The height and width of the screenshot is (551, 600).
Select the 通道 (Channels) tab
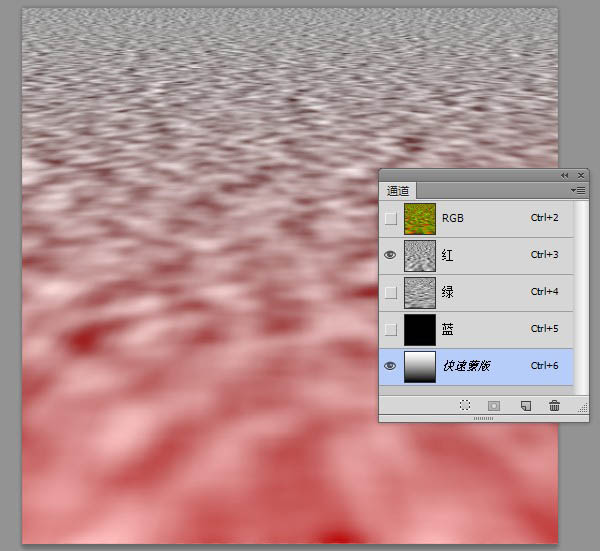click(x=398, y=191)
